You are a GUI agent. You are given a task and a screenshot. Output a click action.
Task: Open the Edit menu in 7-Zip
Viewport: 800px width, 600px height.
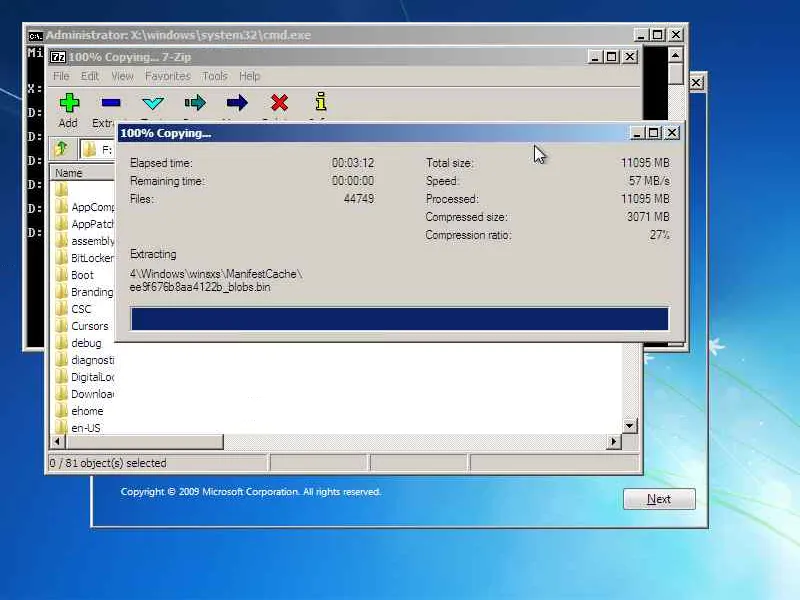tap(90, 76)
